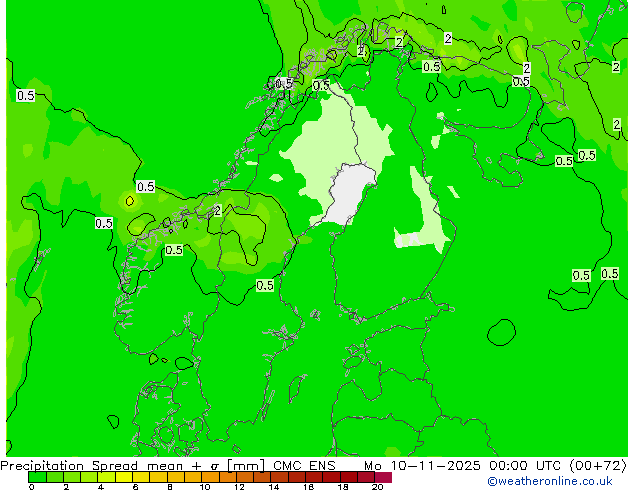This screenshot has width=634, height=490.
Task: Click the grey-white zero-spread area in map center
Action: (x=350, y=194)
